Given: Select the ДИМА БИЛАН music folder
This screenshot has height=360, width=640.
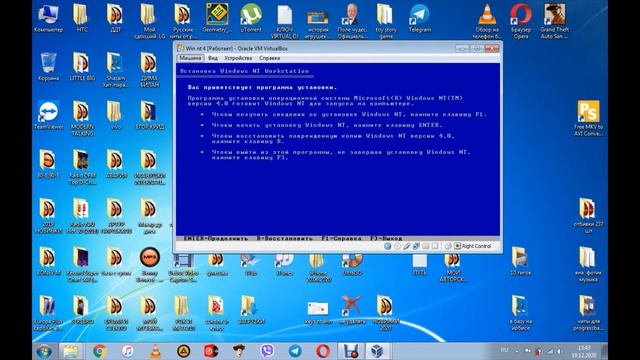Looking at the screenshot, I should pos(149,70).
